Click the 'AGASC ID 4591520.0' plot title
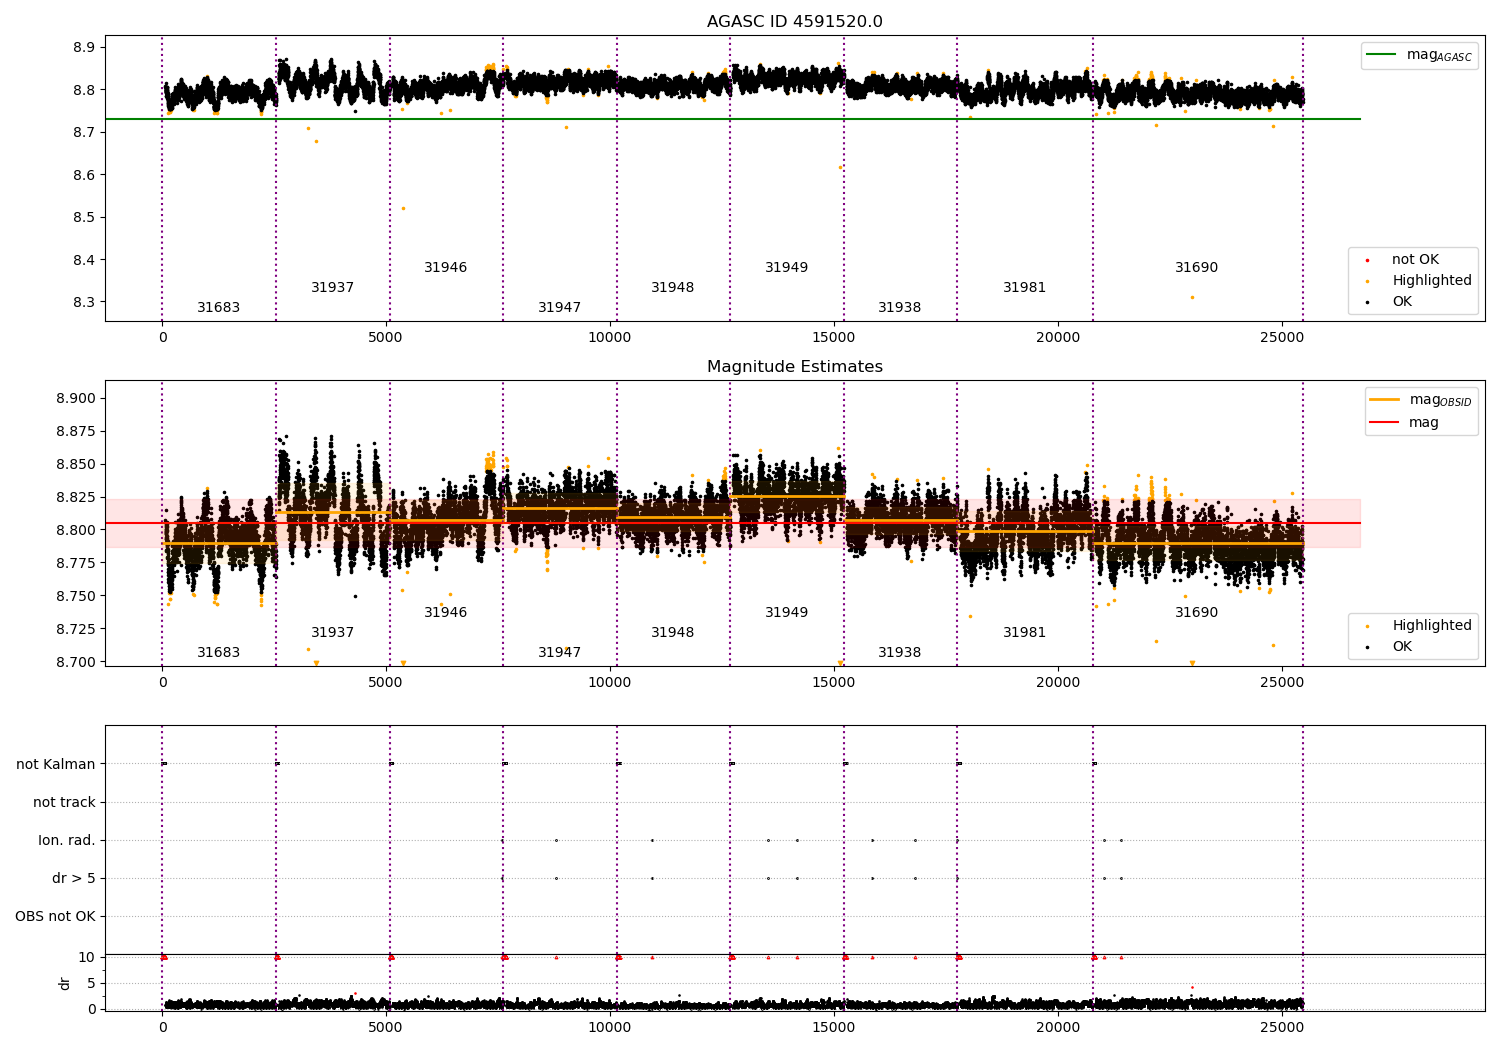Image resolution: width=1500 pixels, height=1050 pixels. click(x=794, y=22)
